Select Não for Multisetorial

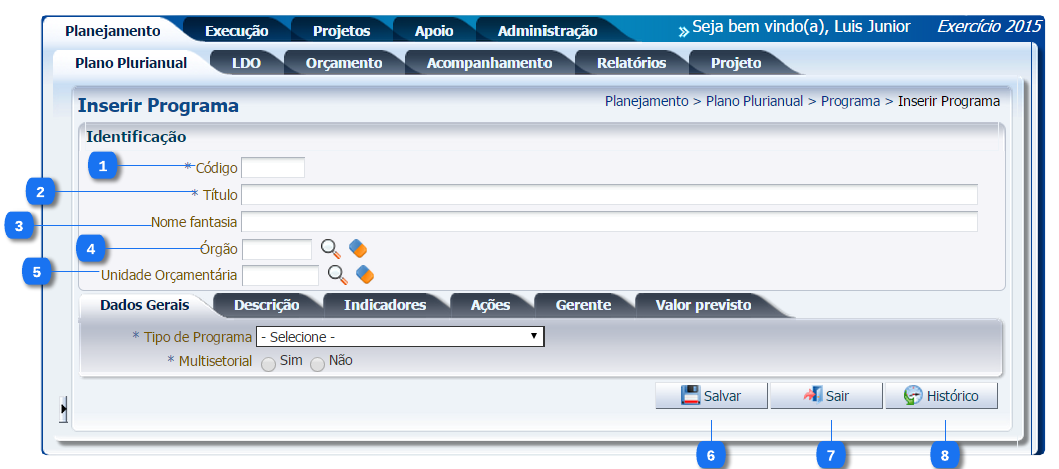318,365
